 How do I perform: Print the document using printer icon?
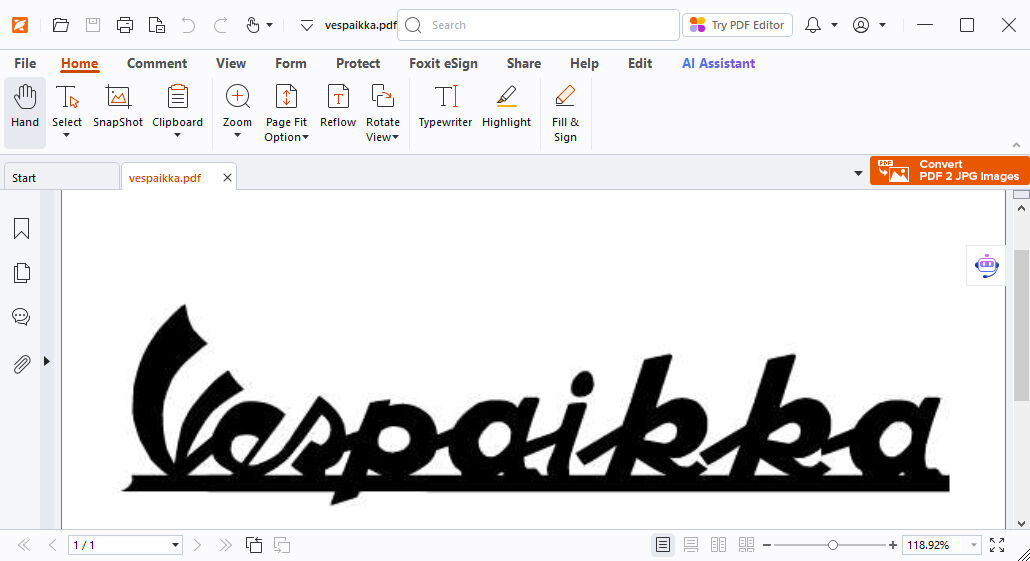tap(125, 25)
